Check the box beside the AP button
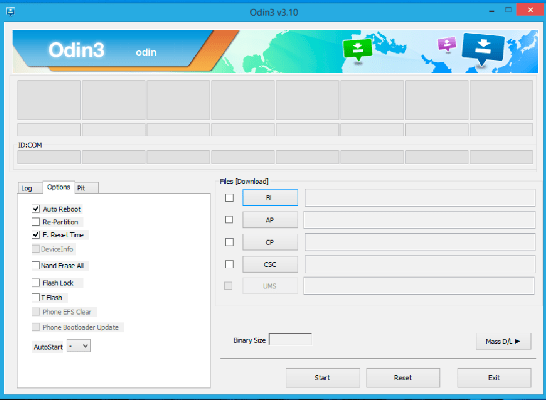This screenshot has height=400, width=546. [x=229, y=220]
